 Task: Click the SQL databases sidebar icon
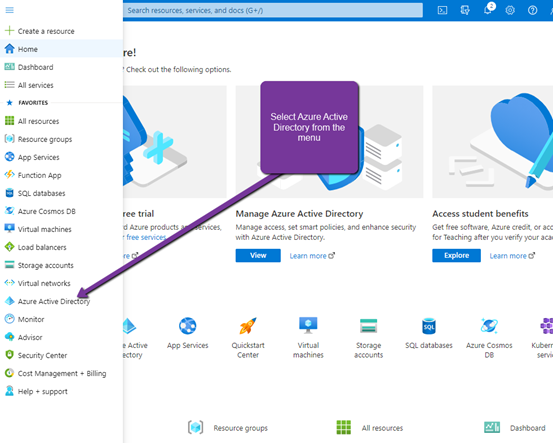pos(10,193)
